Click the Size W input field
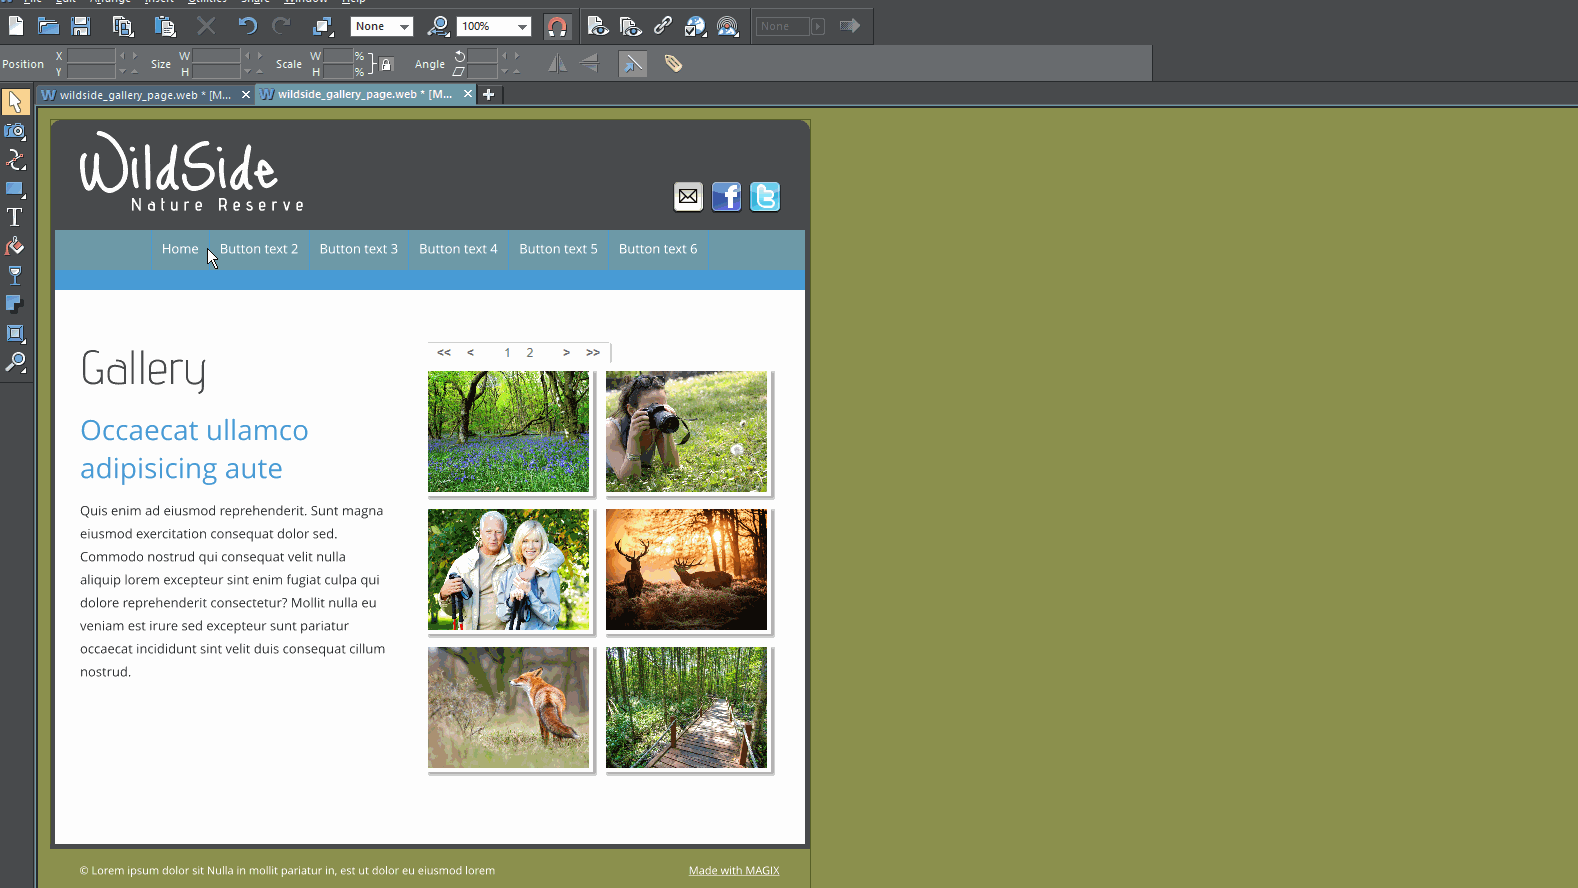Viewport: 1578px width, 888px height. coord(216,56)
